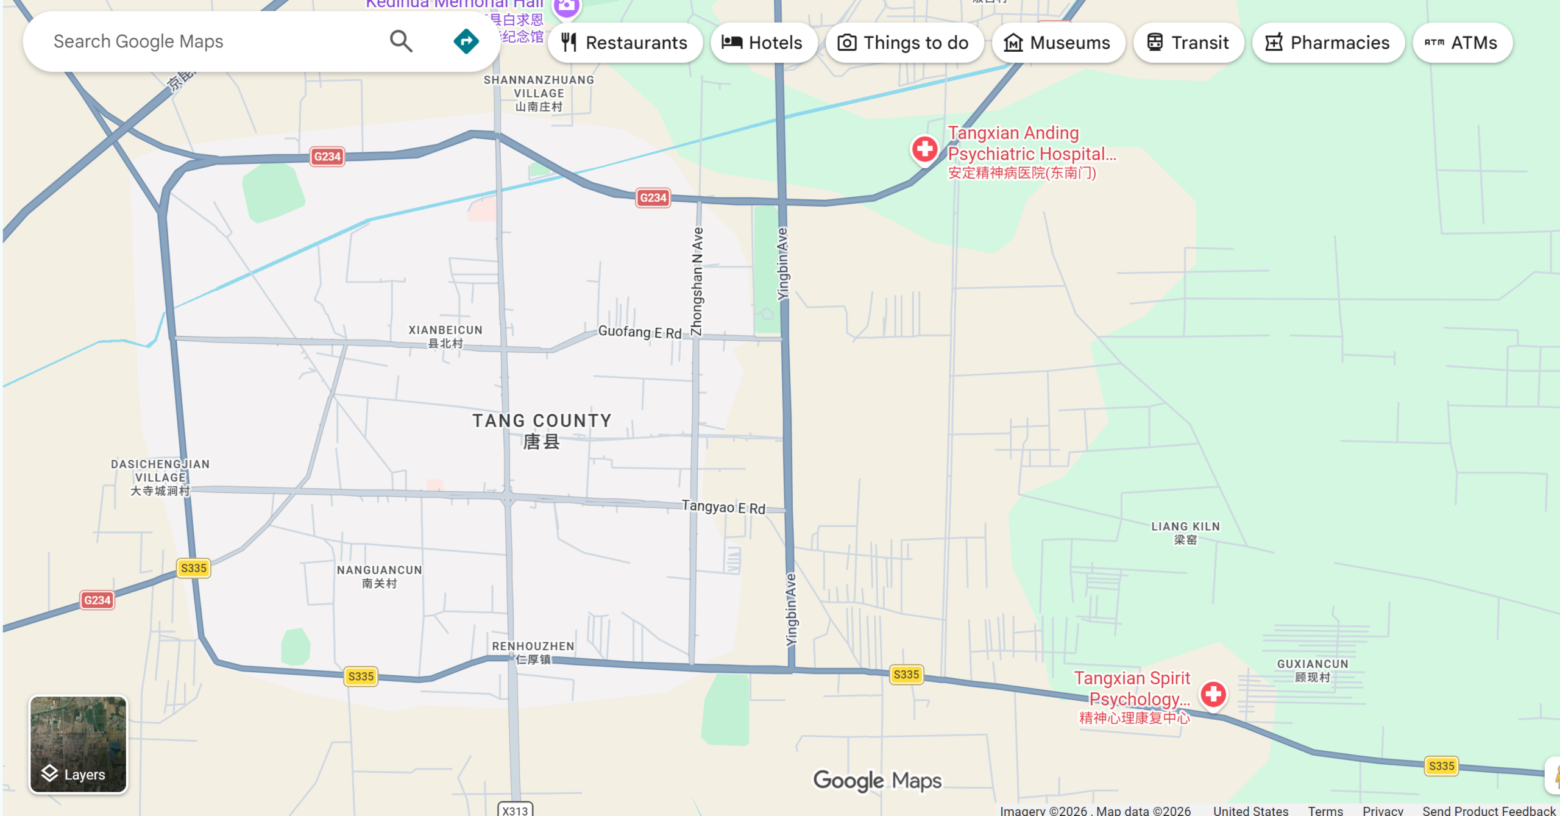Find Pharmacies with the filter chip

click(x=1328, y=43)
